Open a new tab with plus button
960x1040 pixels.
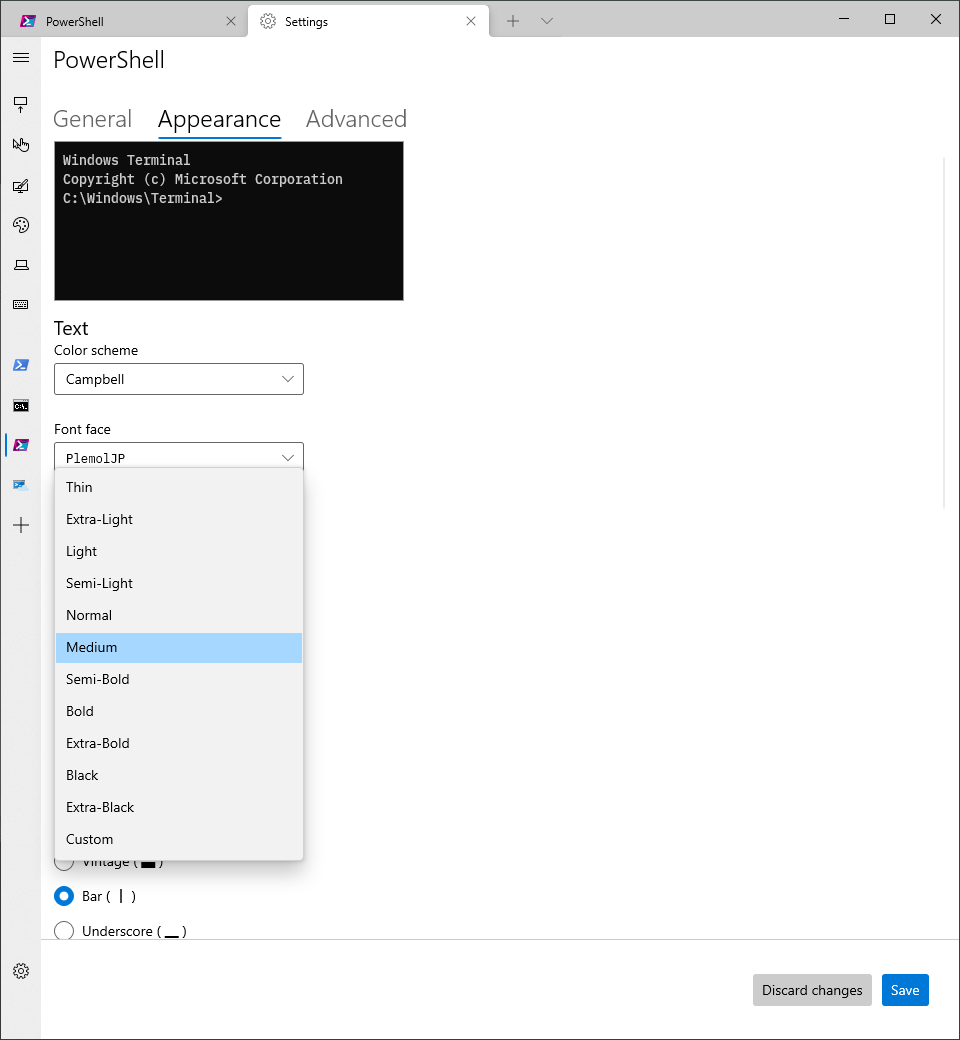click(513, 21)
